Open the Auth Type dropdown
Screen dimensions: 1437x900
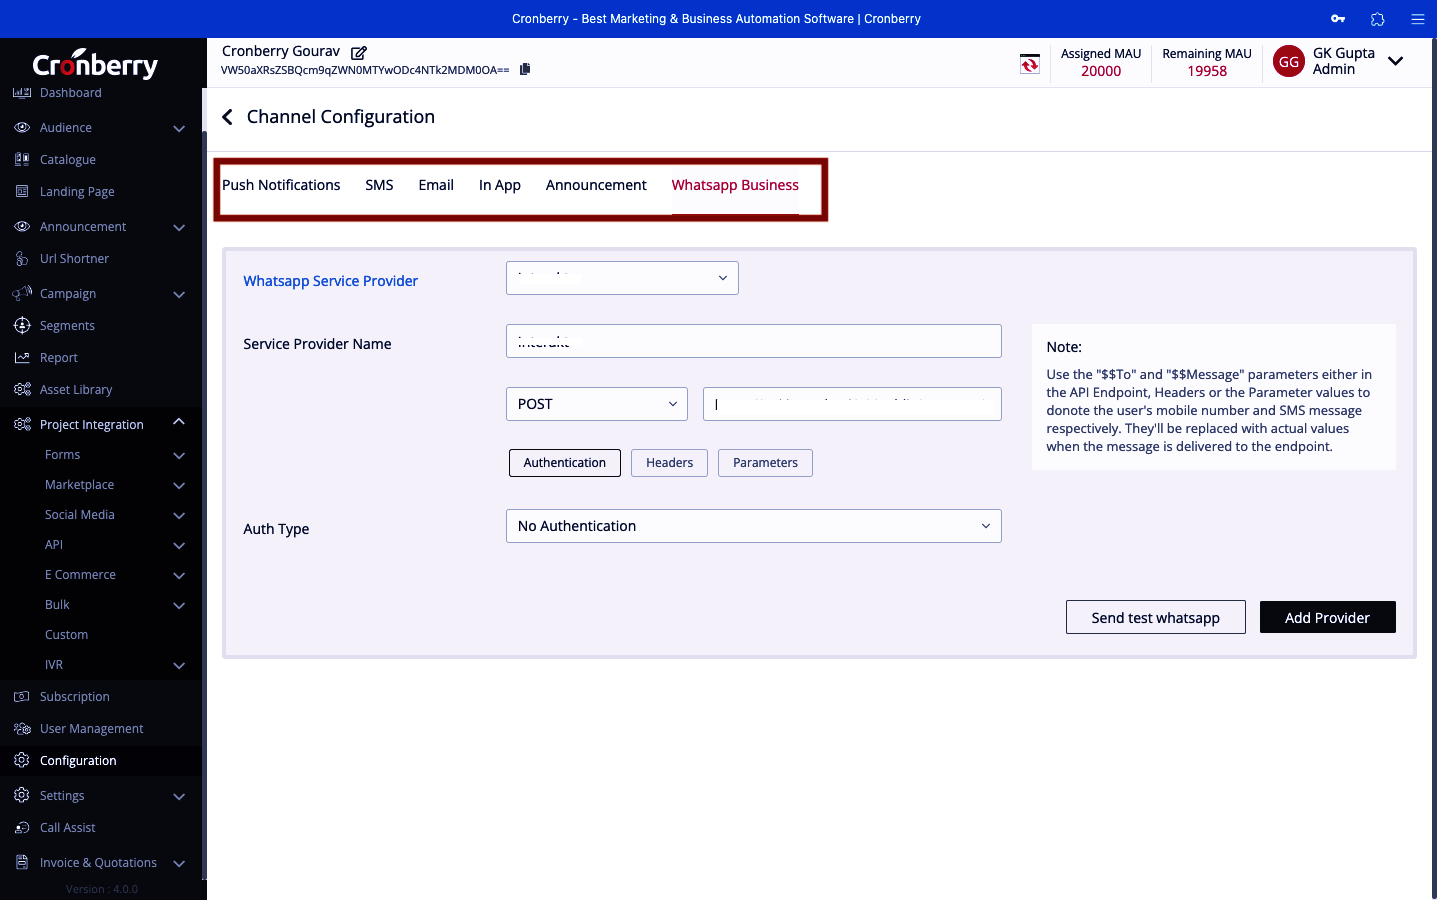pyautogui.click(x=754, y=526)
